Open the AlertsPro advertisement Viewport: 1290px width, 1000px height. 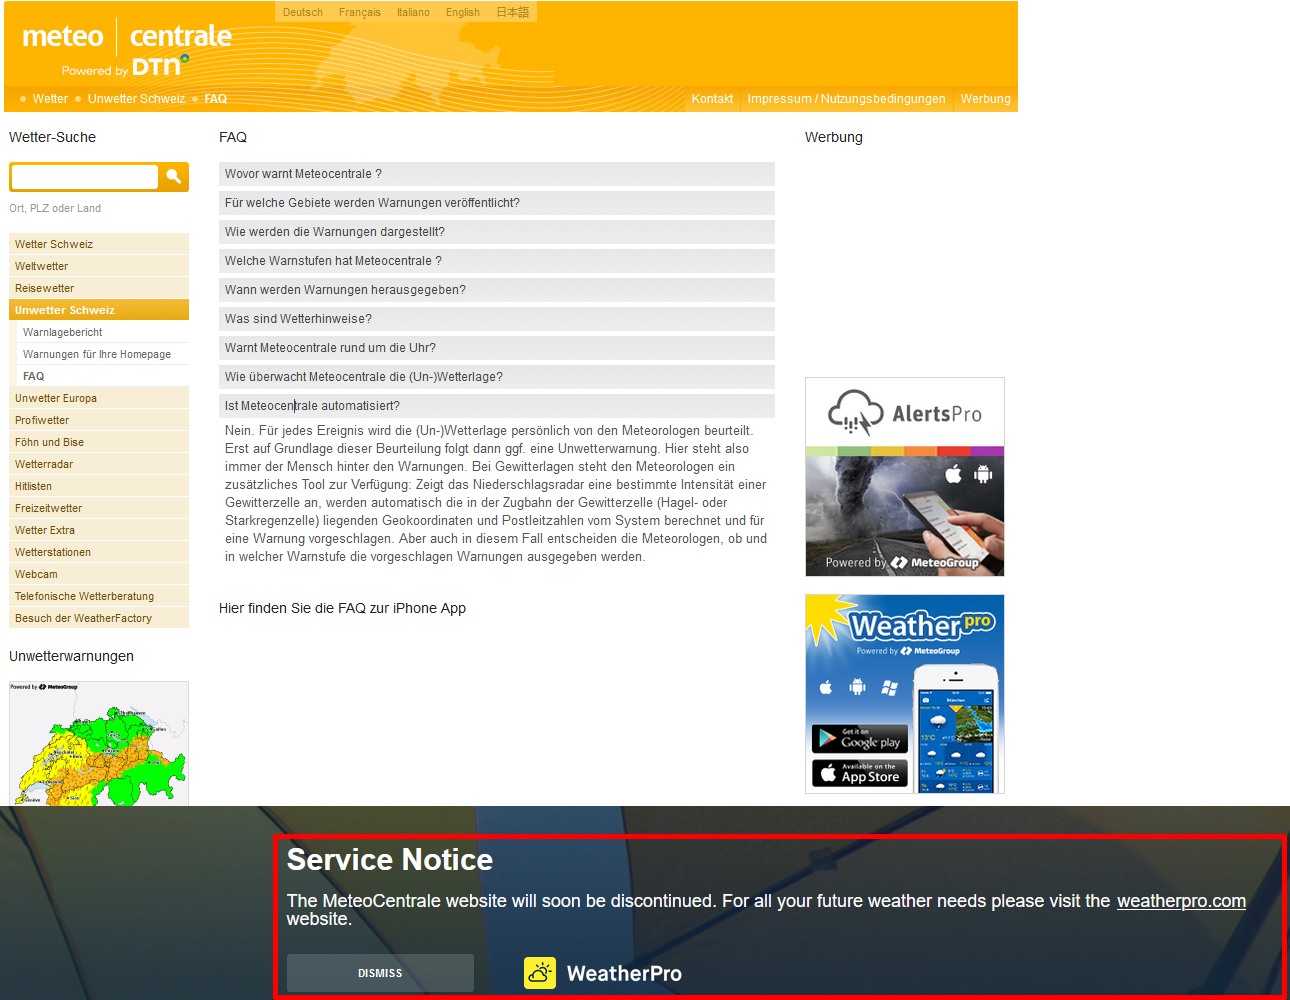click(905, 477)
